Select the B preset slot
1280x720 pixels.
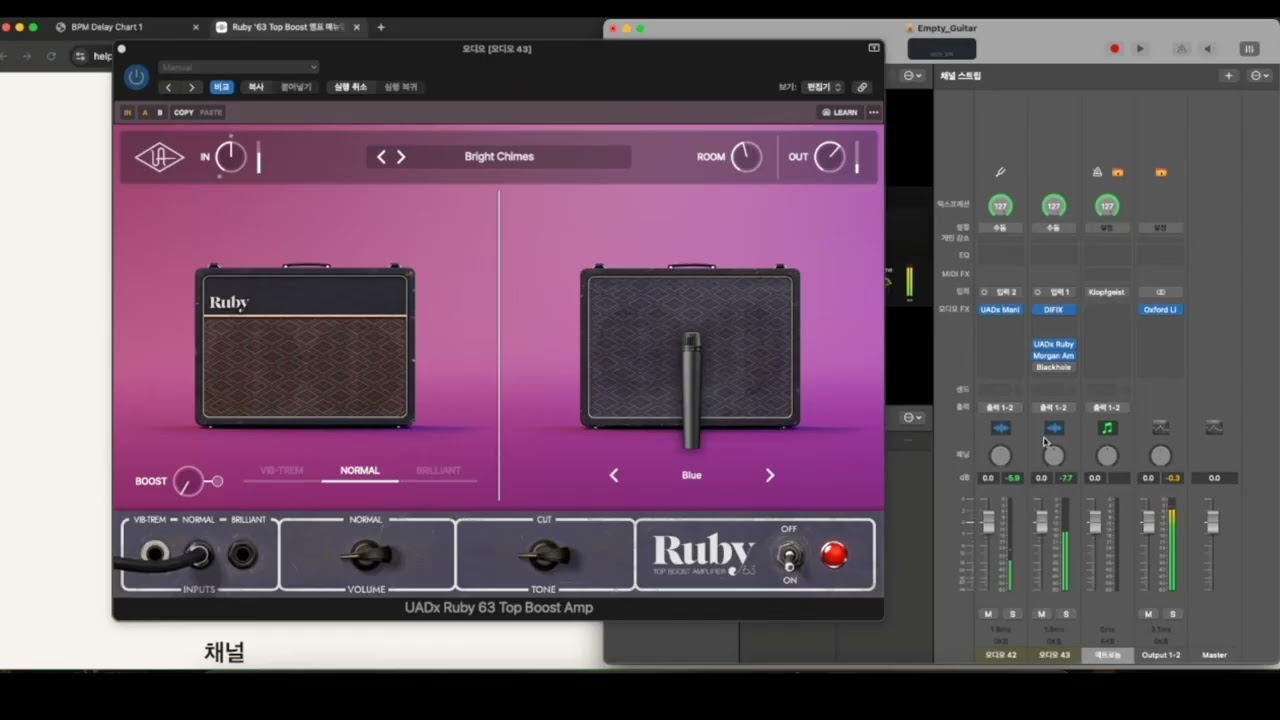click(x=159, y=112)
